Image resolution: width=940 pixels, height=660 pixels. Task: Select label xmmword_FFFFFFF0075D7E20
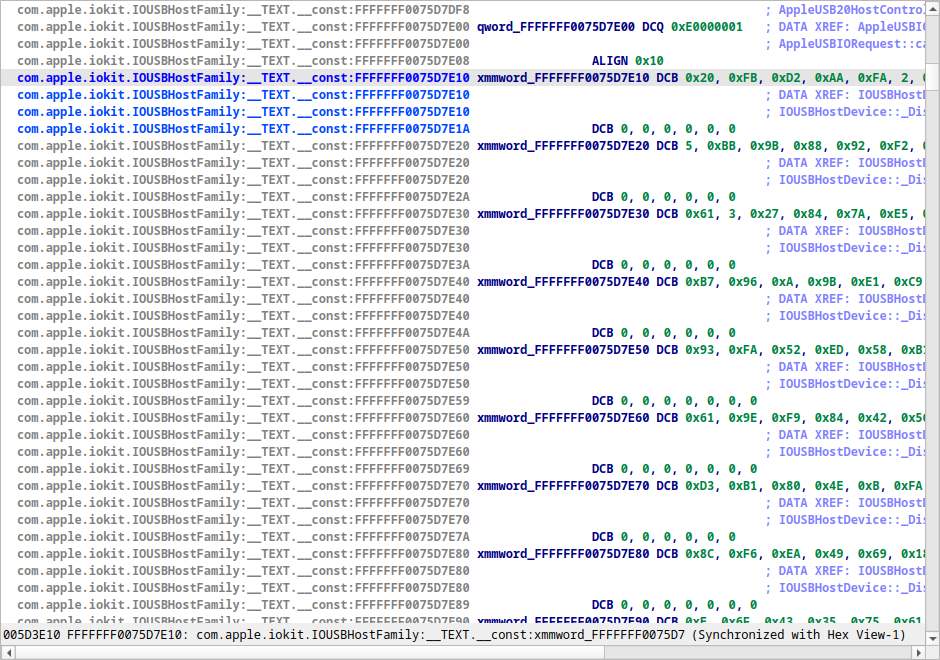click(x=563, y=146)
